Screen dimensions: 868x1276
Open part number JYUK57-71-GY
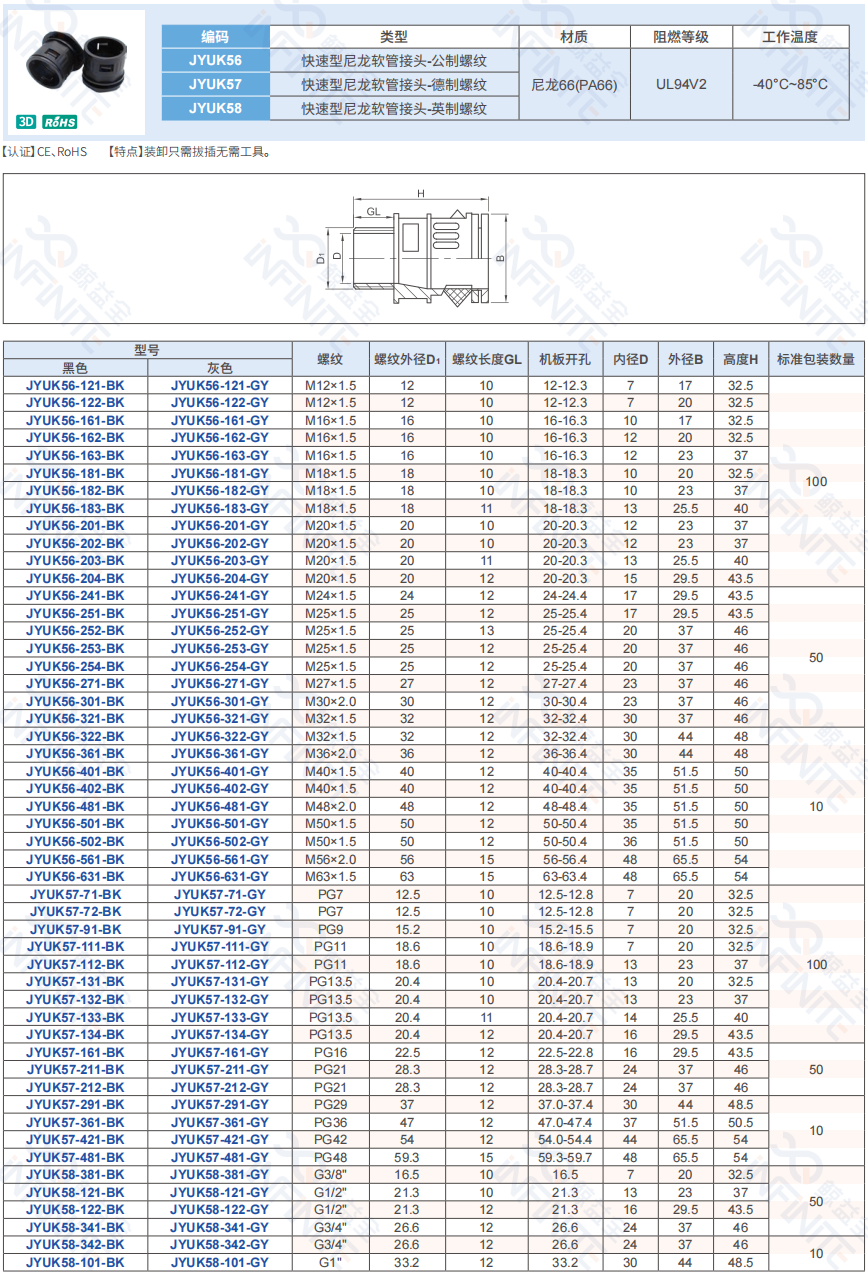[x=220, y=894]
